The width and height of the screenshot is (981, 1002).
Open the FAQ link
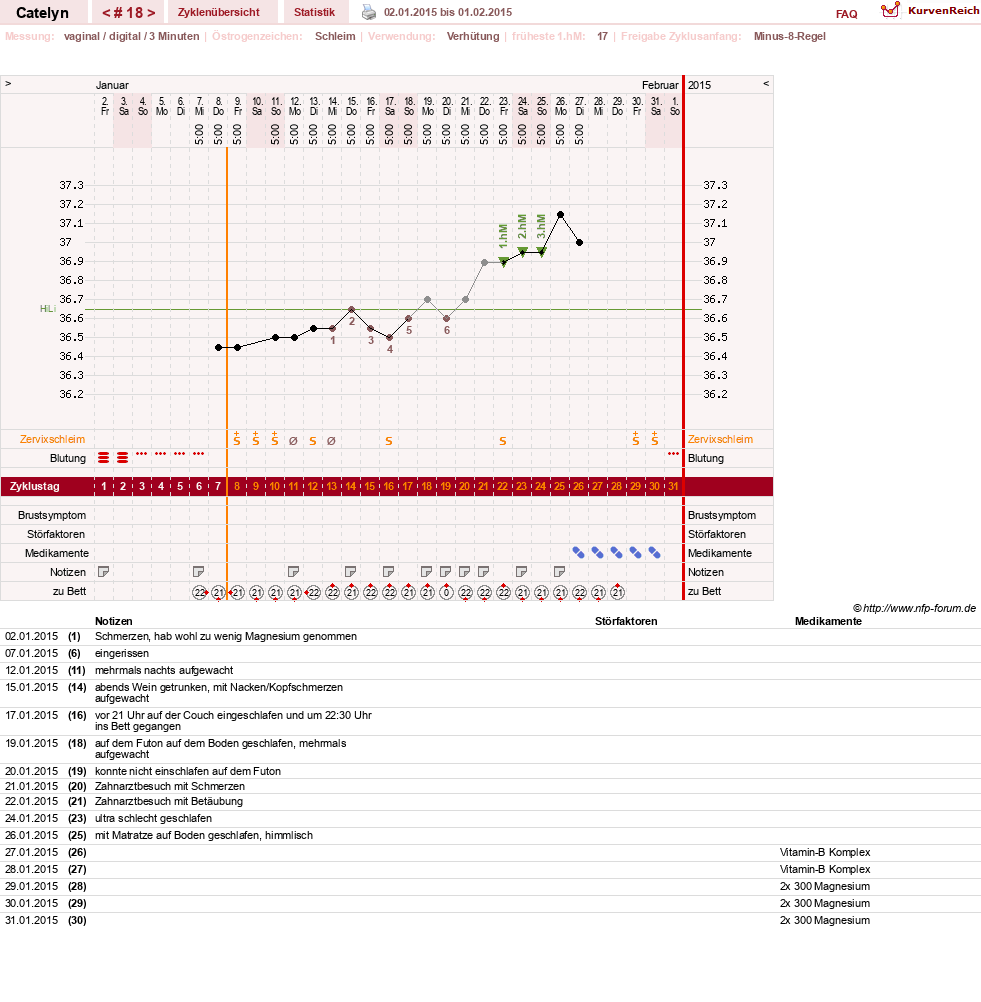click(846, 14)
